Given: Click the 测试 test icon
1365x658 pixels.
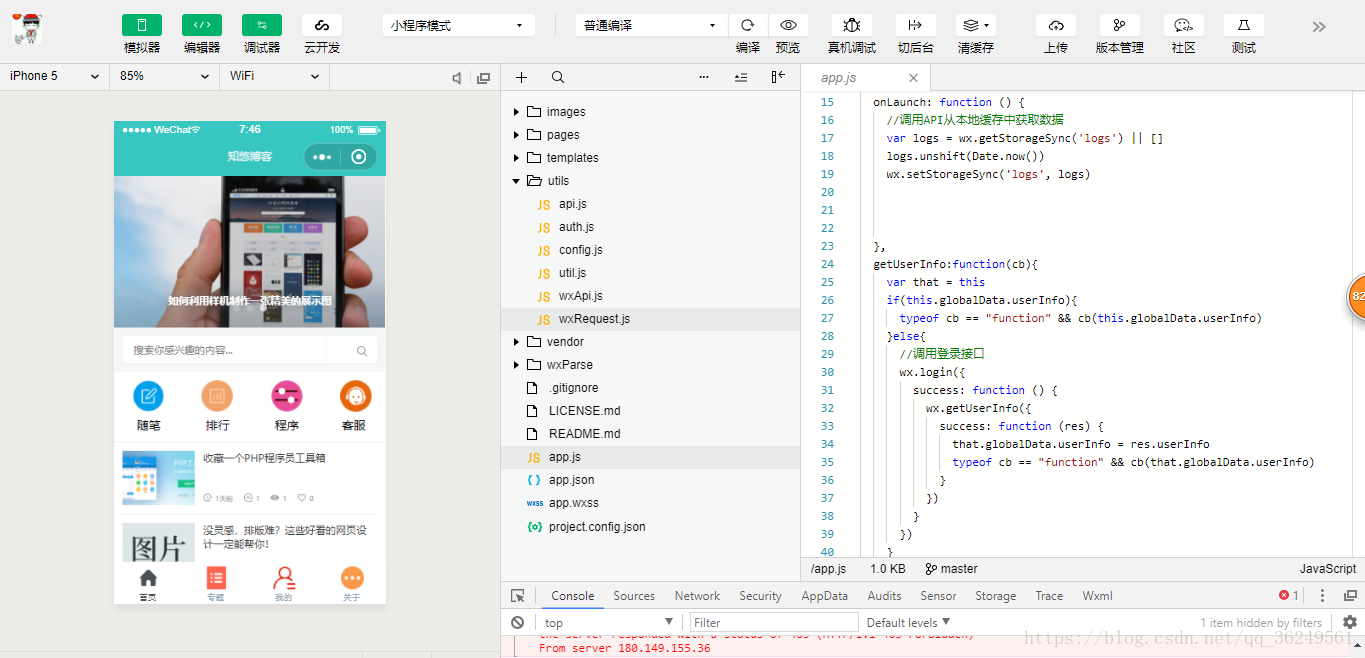Looking at the screenshot, I should [x=1244, y=25].
